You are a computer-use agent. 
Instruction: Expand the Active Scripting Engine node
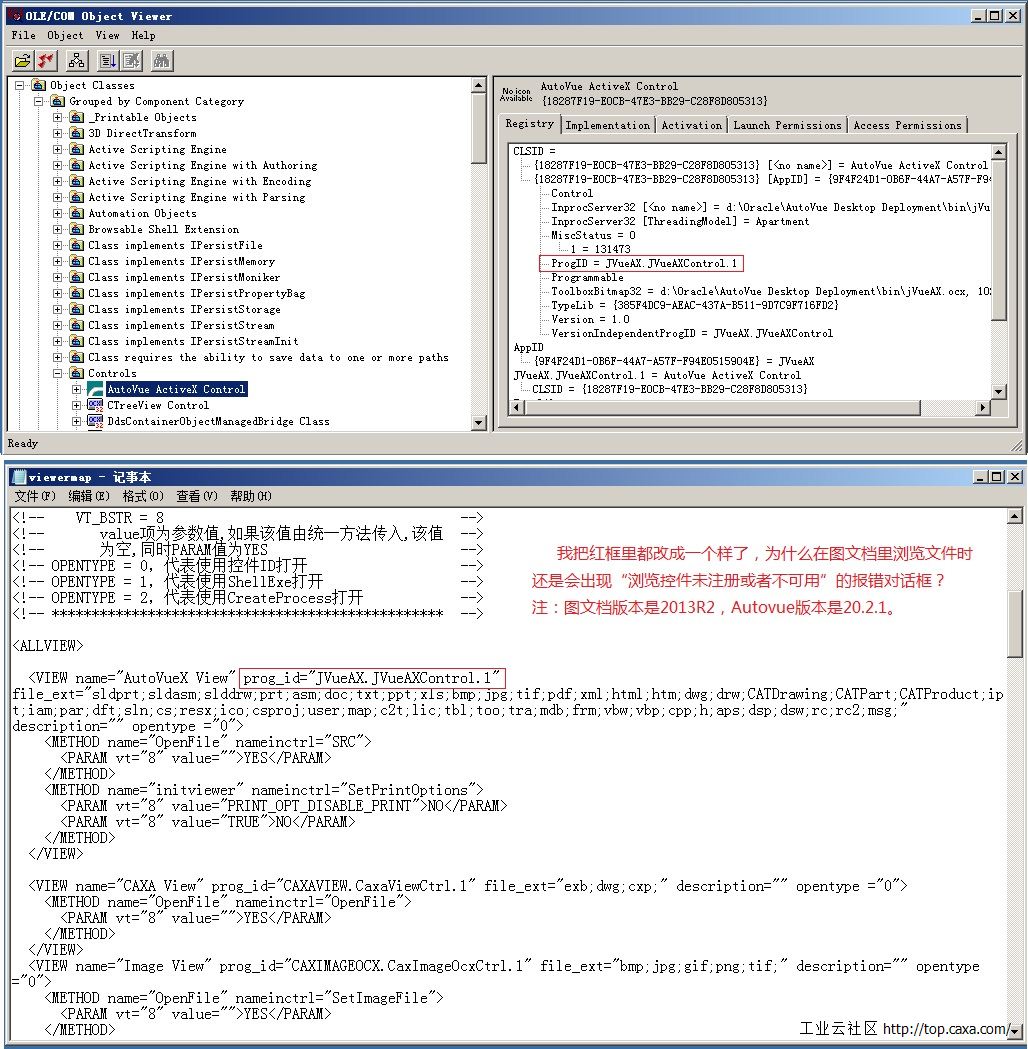[x=58, y=149]
